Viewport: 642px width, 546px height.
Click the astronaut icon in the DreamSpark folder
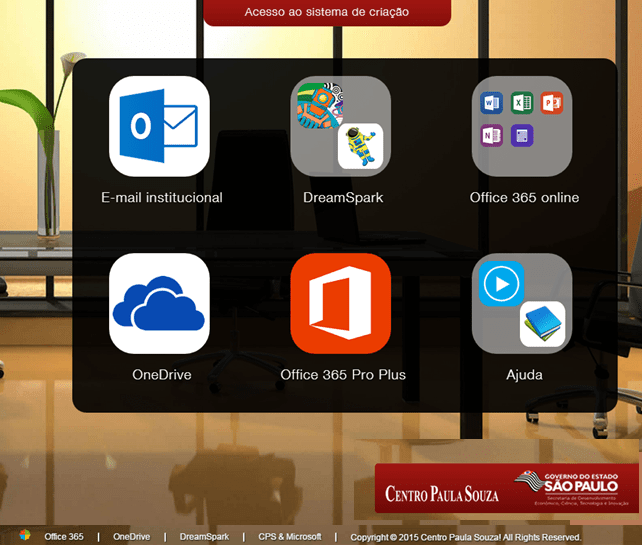[360, 146]
